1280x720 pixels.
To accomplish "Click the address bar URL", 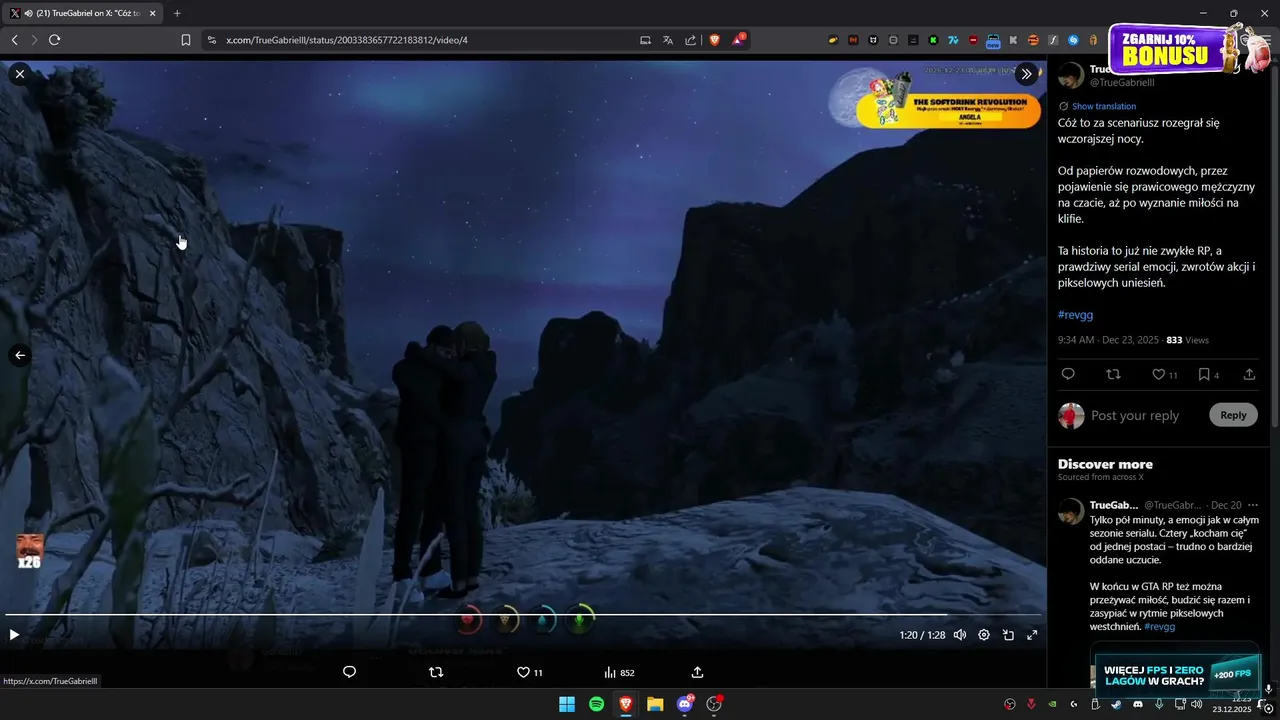I will click(347, 40).
